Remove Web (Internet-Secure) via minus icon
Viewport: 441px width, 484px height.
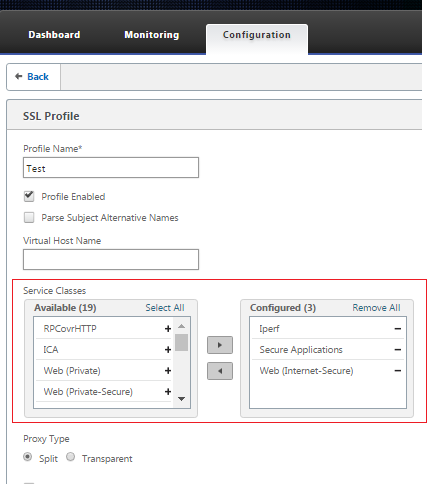coord(397,371)
